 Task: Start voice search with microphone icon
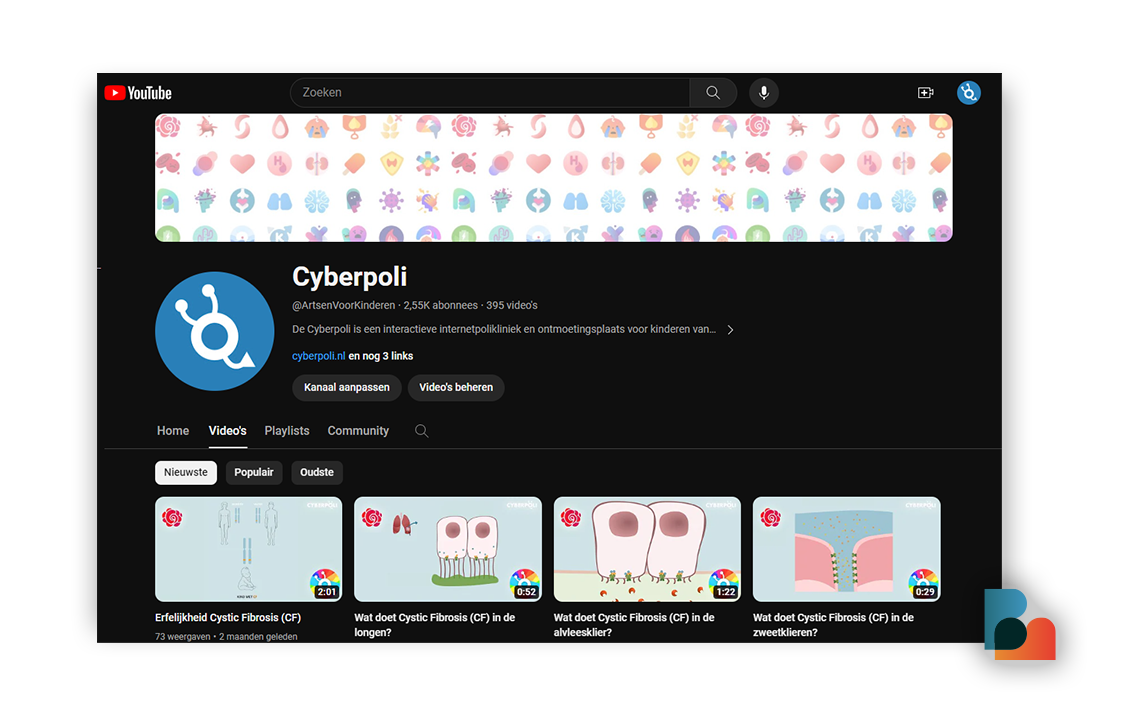click(764, 93)
